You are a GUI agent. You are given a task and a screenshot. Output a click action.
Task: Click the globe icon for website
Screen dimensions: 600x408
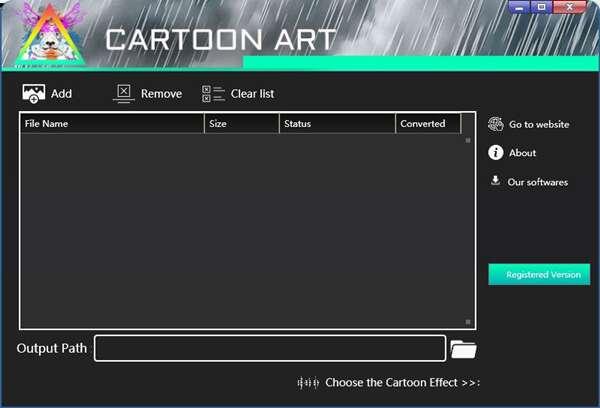(x=495, y=124)
